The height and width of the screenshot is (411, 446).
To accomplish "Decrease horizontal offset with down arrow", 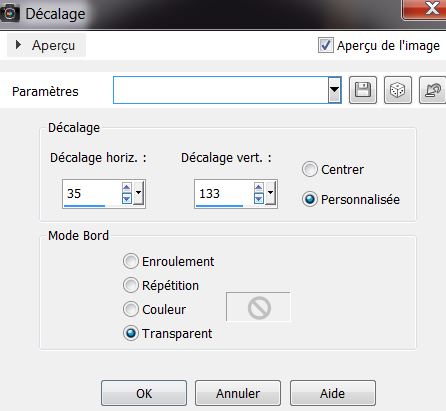I will 126,199.
